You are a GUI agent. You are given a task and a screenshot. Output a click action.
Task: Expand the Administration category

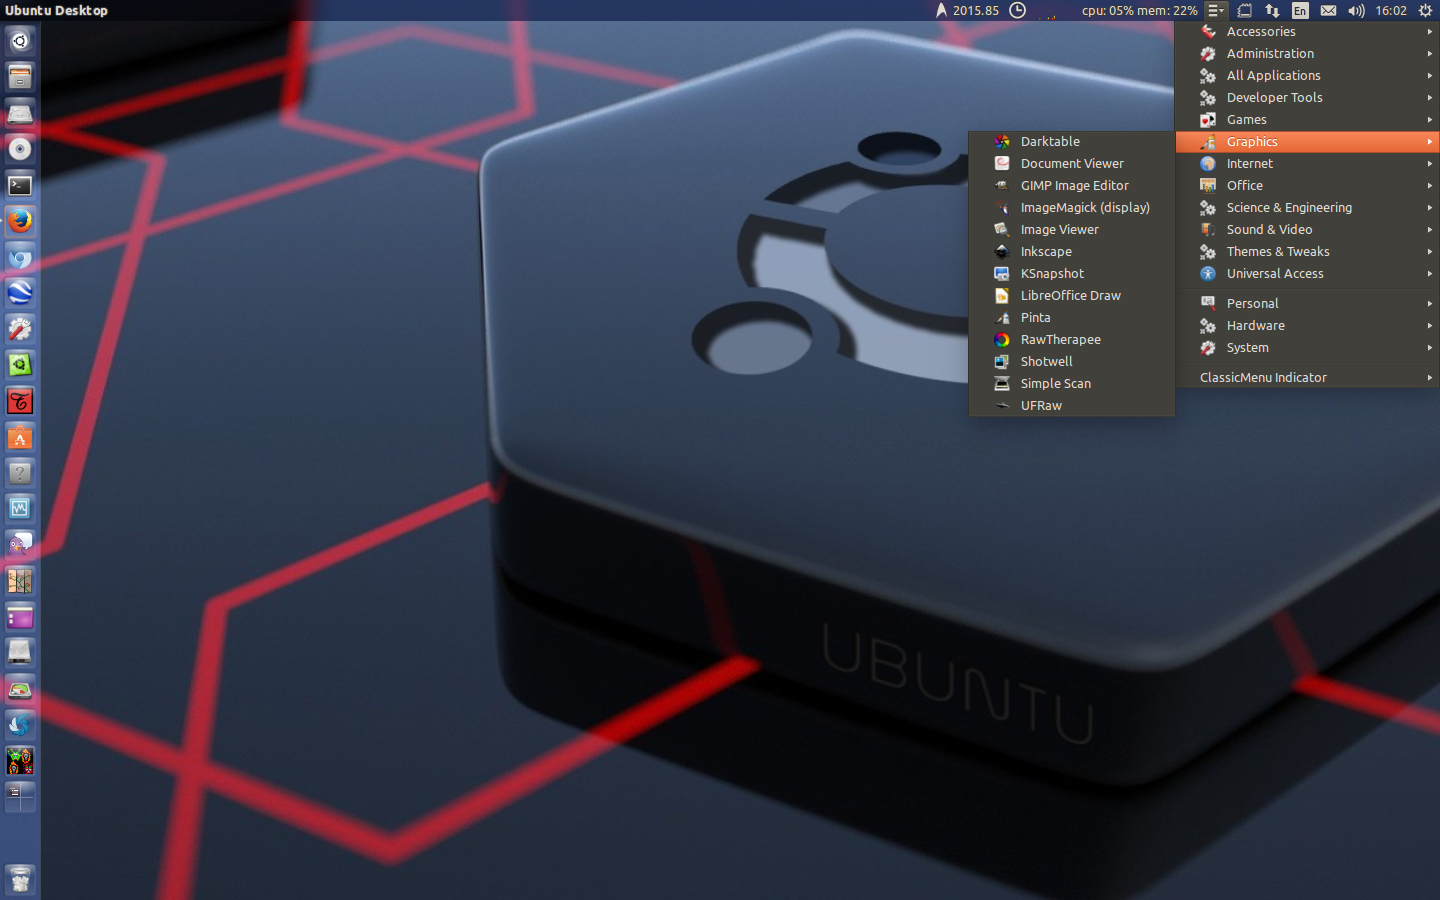1308,54
